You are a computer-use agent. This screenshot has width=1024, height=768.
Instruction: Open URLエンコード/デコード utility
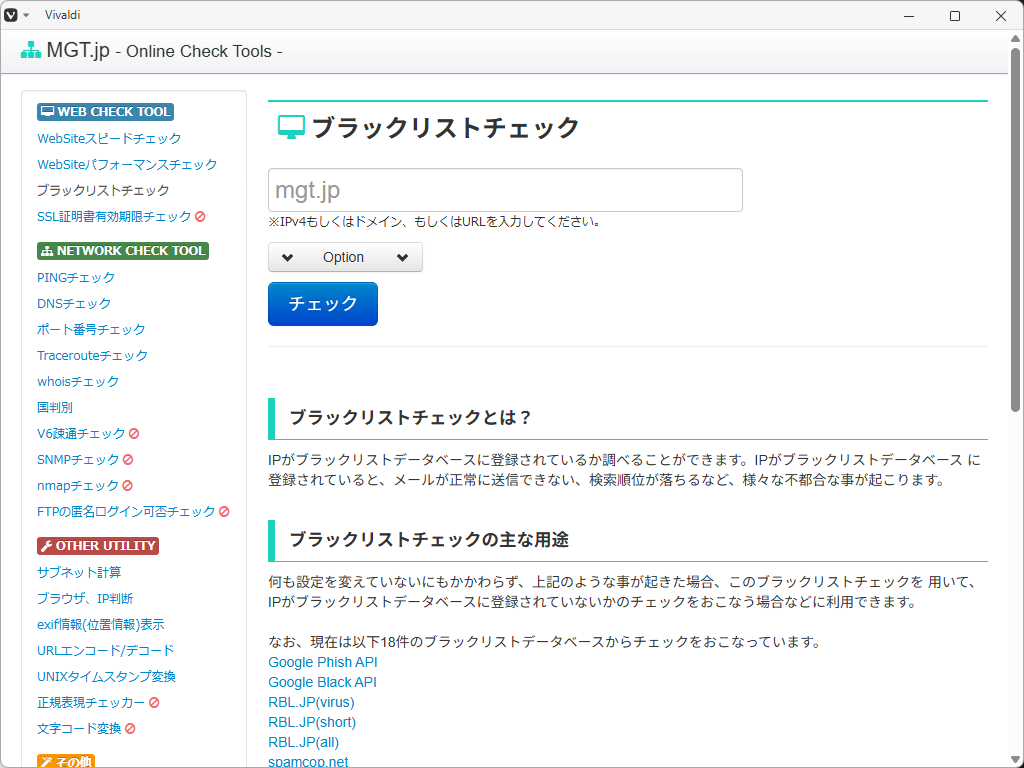[x=106, y=650]
